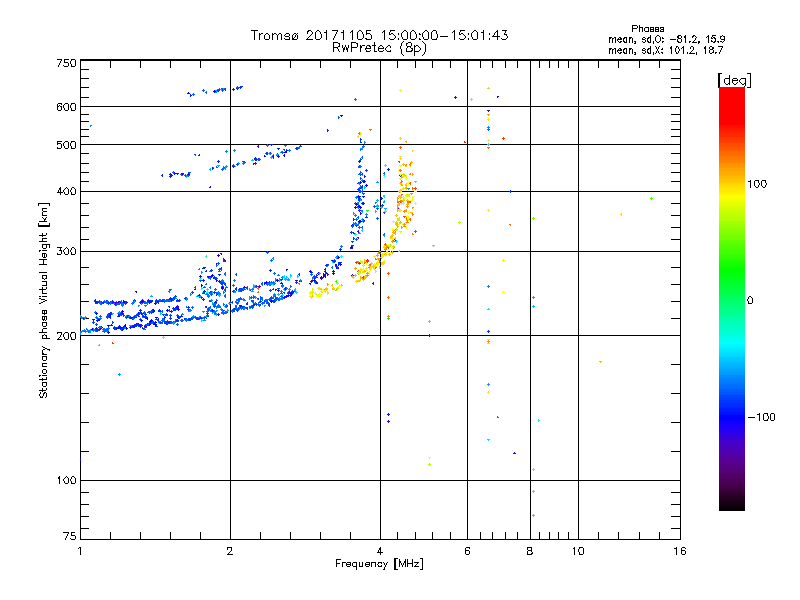Viewport: 800px width, 600px height.
Task: Click the colorbar tick label '100'
Action: coord(757,184)
